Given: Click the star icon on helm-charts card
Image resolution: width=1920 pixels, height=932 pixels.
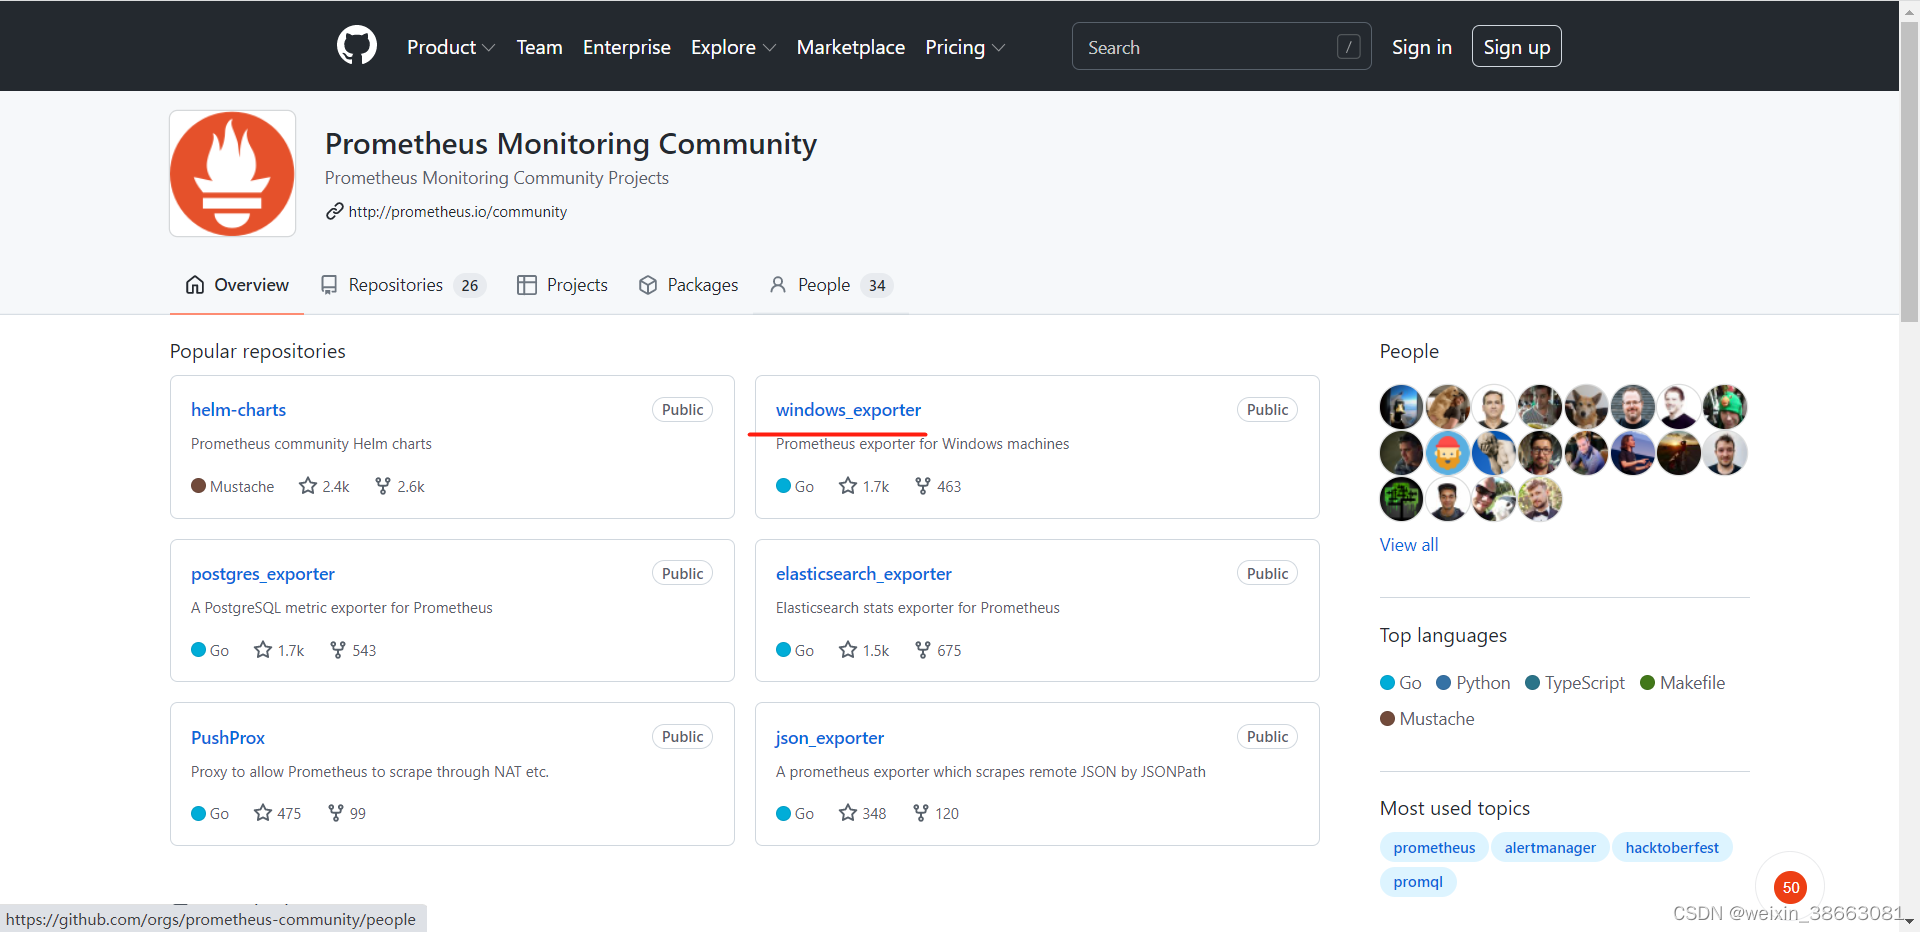Looking at the screenshot, I should [308, 486].
